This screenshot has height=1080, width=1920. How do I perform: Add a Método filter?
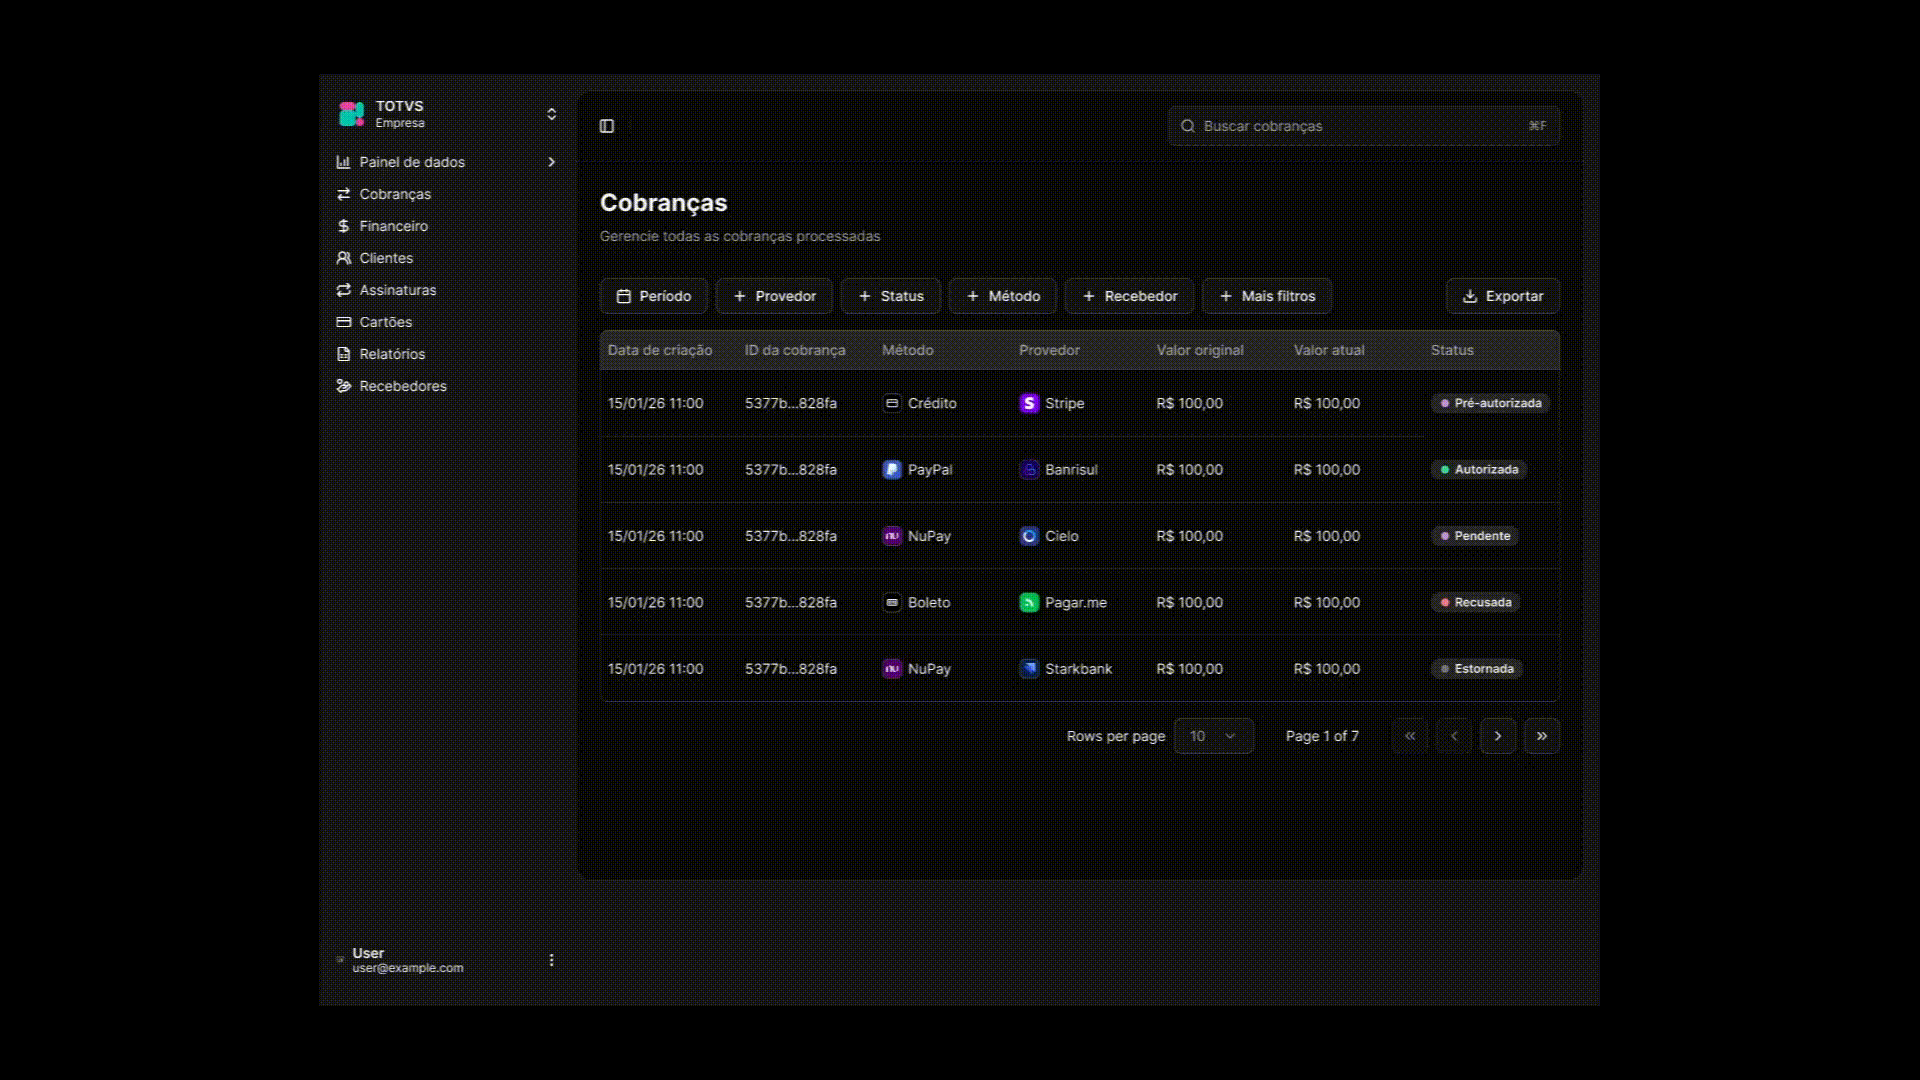(x=1003, y=296)
